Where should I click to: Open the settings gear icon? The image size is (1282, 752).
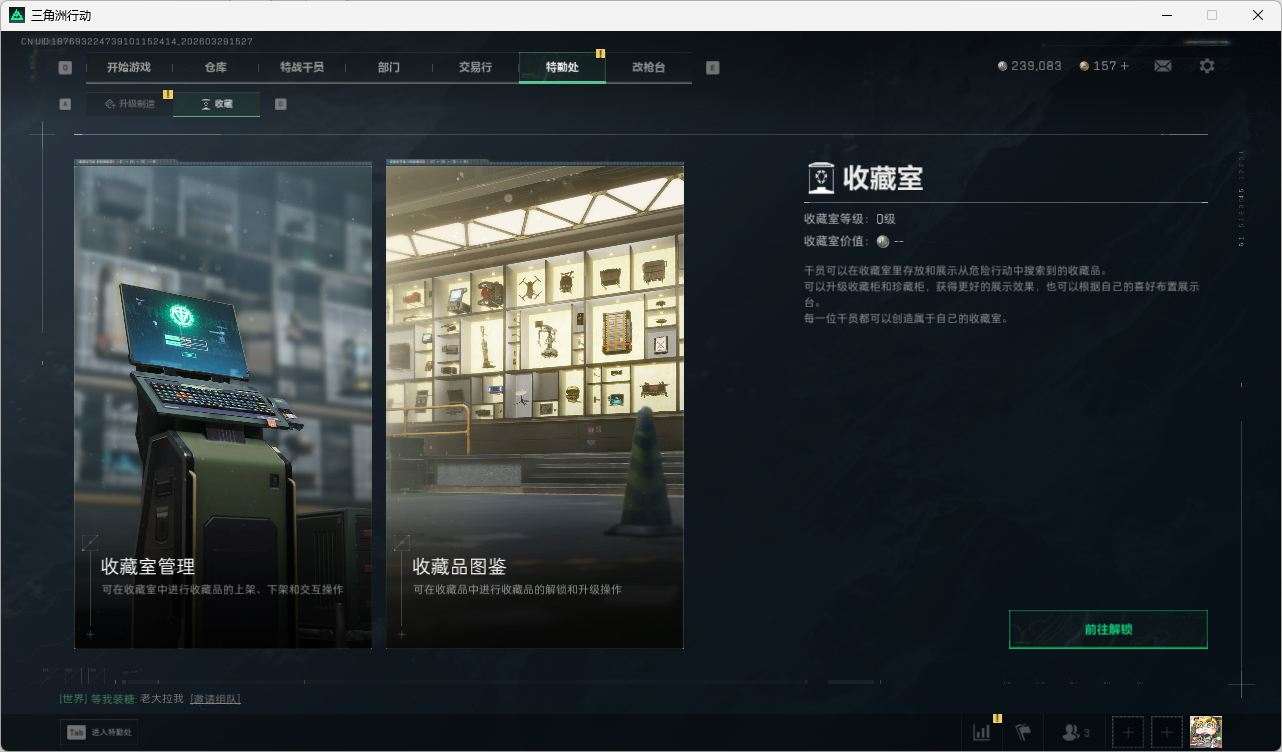point(1207,66)
